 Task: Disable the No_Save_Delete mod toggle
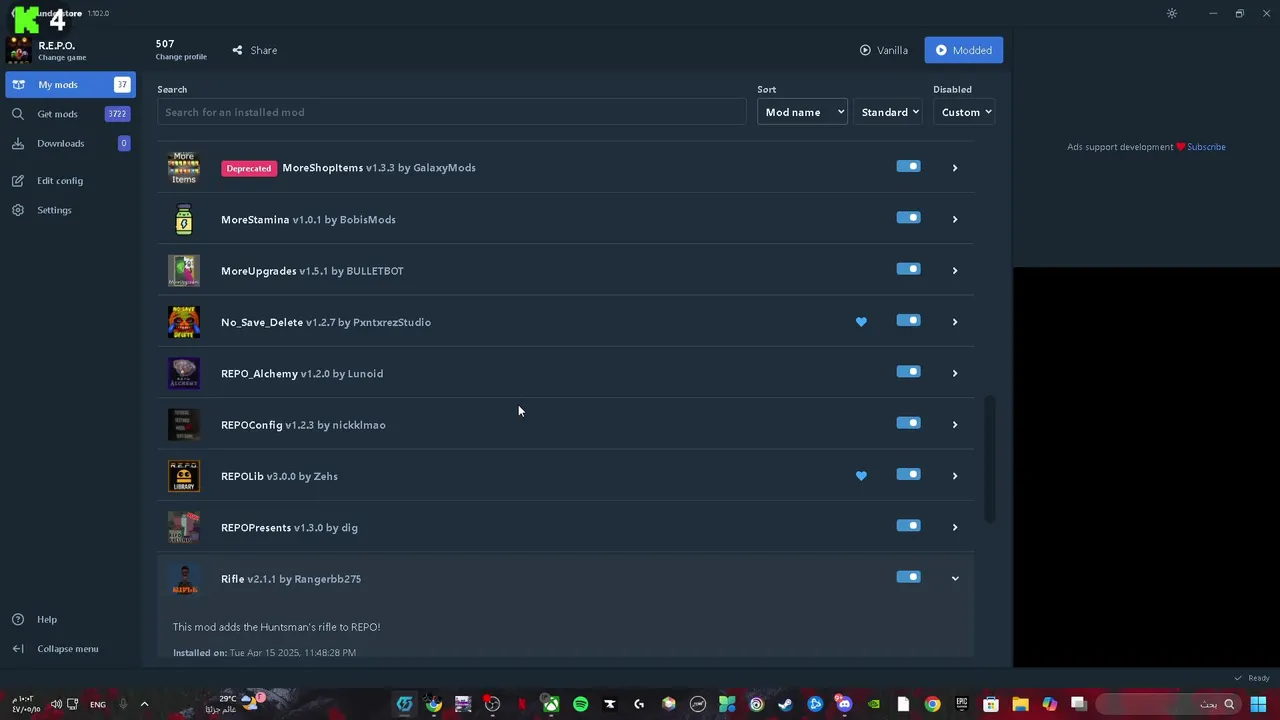[908, 320]
